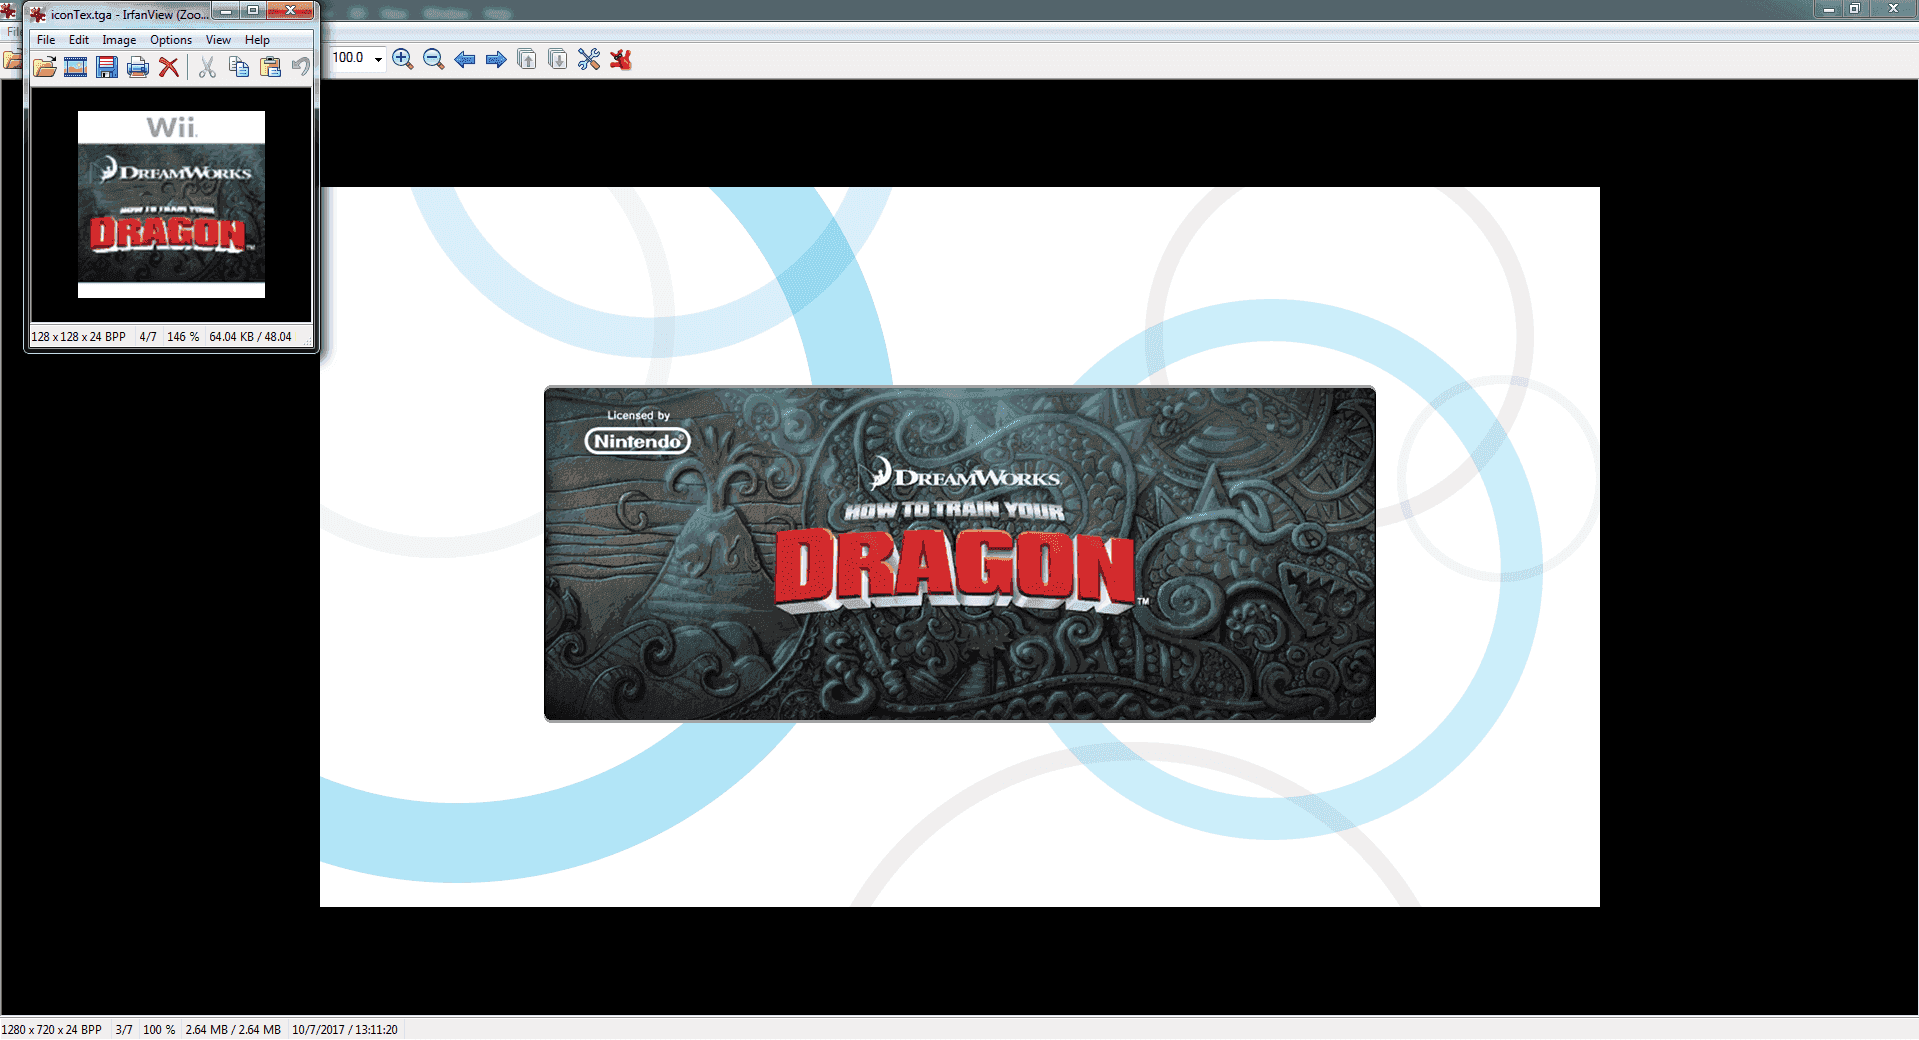Open the Image menu in iconTex window
Screen dimensions: 1919x1040
click(119, 40)
